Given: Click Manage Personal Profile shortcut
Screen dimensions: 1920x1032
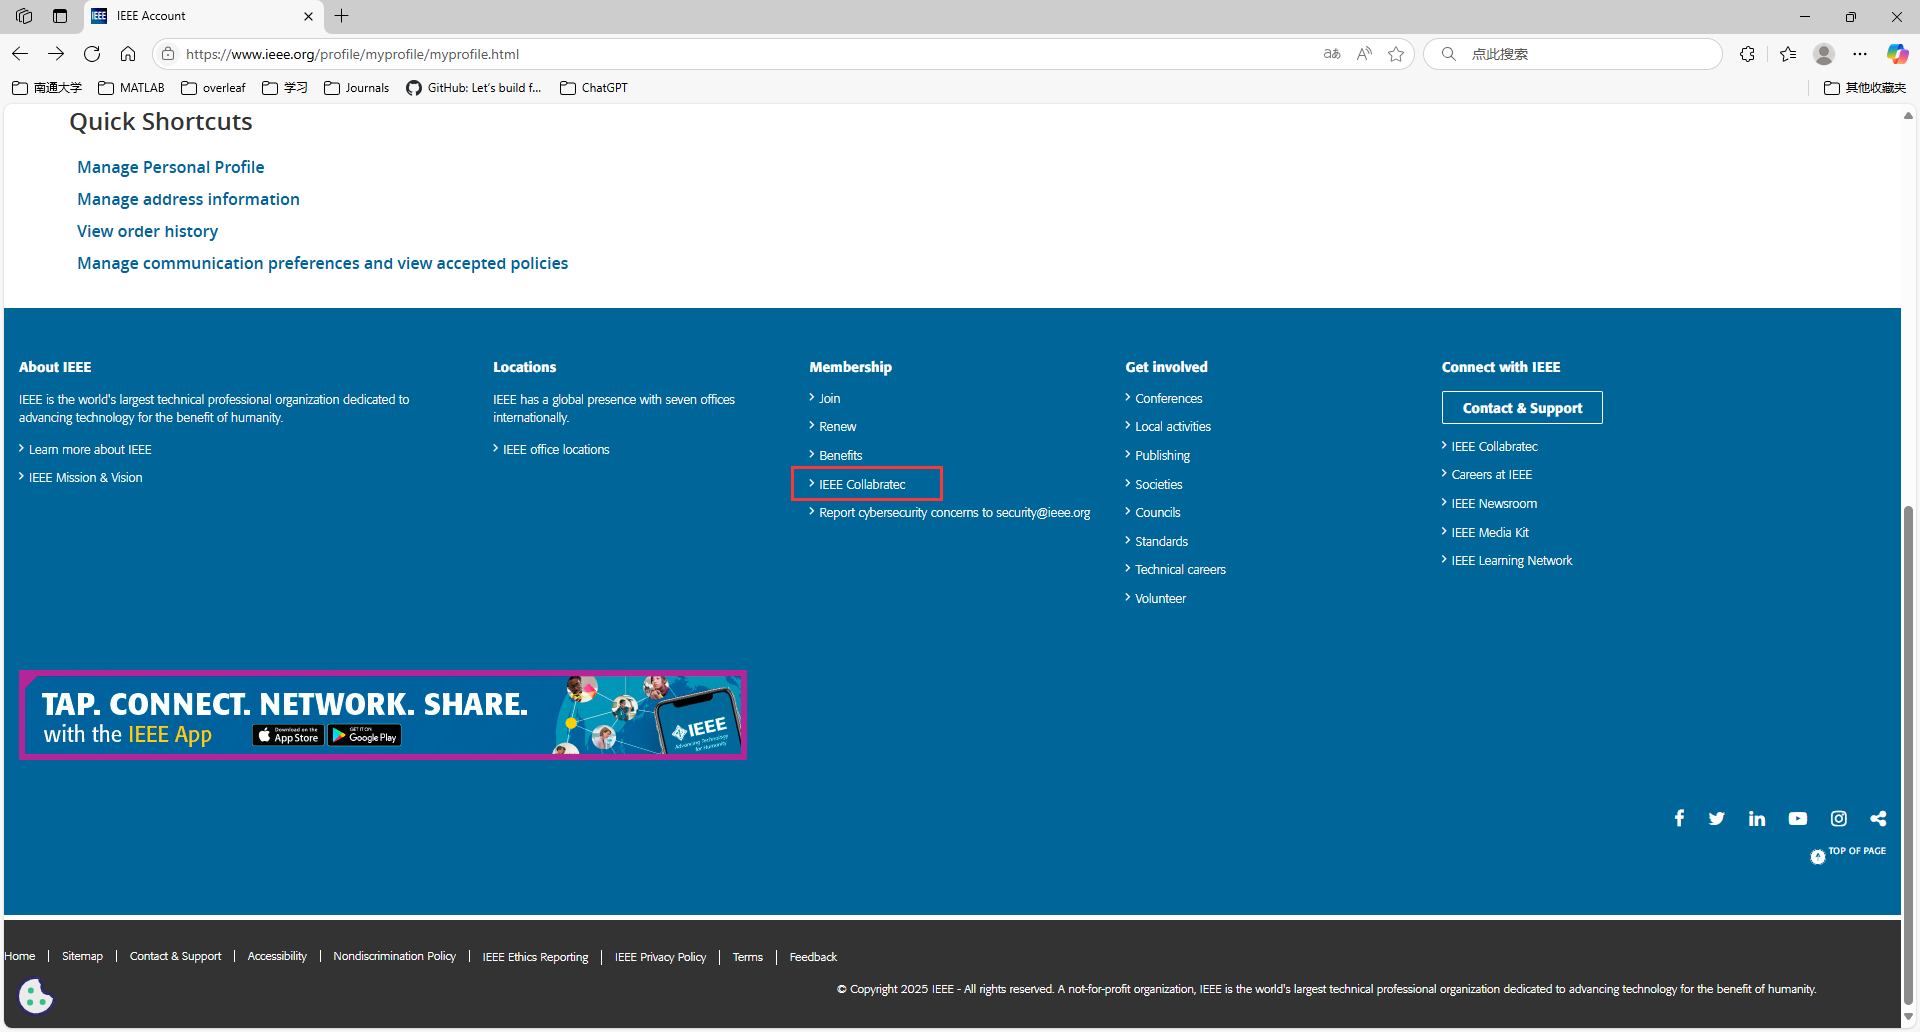Looking at the screenshot, I should (171, 167).
